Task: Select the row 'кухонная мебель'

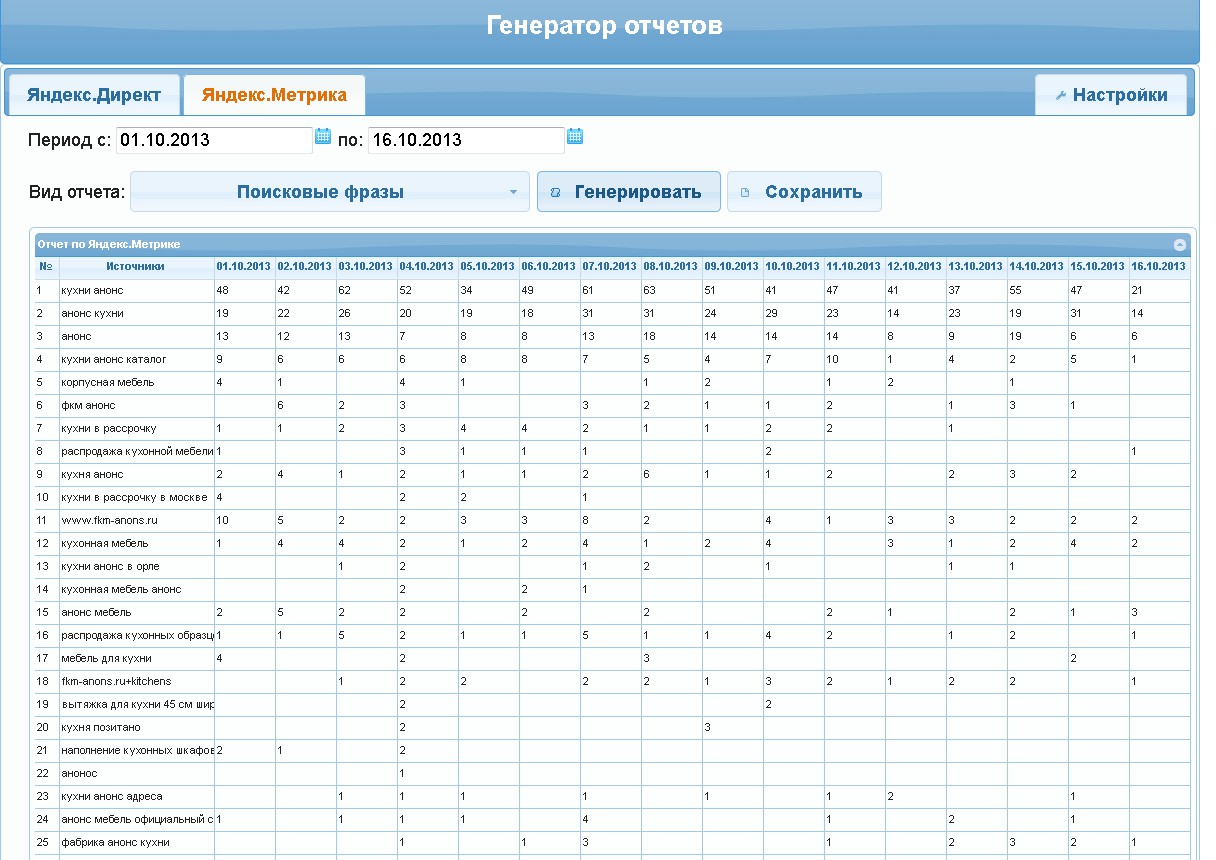Action: point(611,544)
